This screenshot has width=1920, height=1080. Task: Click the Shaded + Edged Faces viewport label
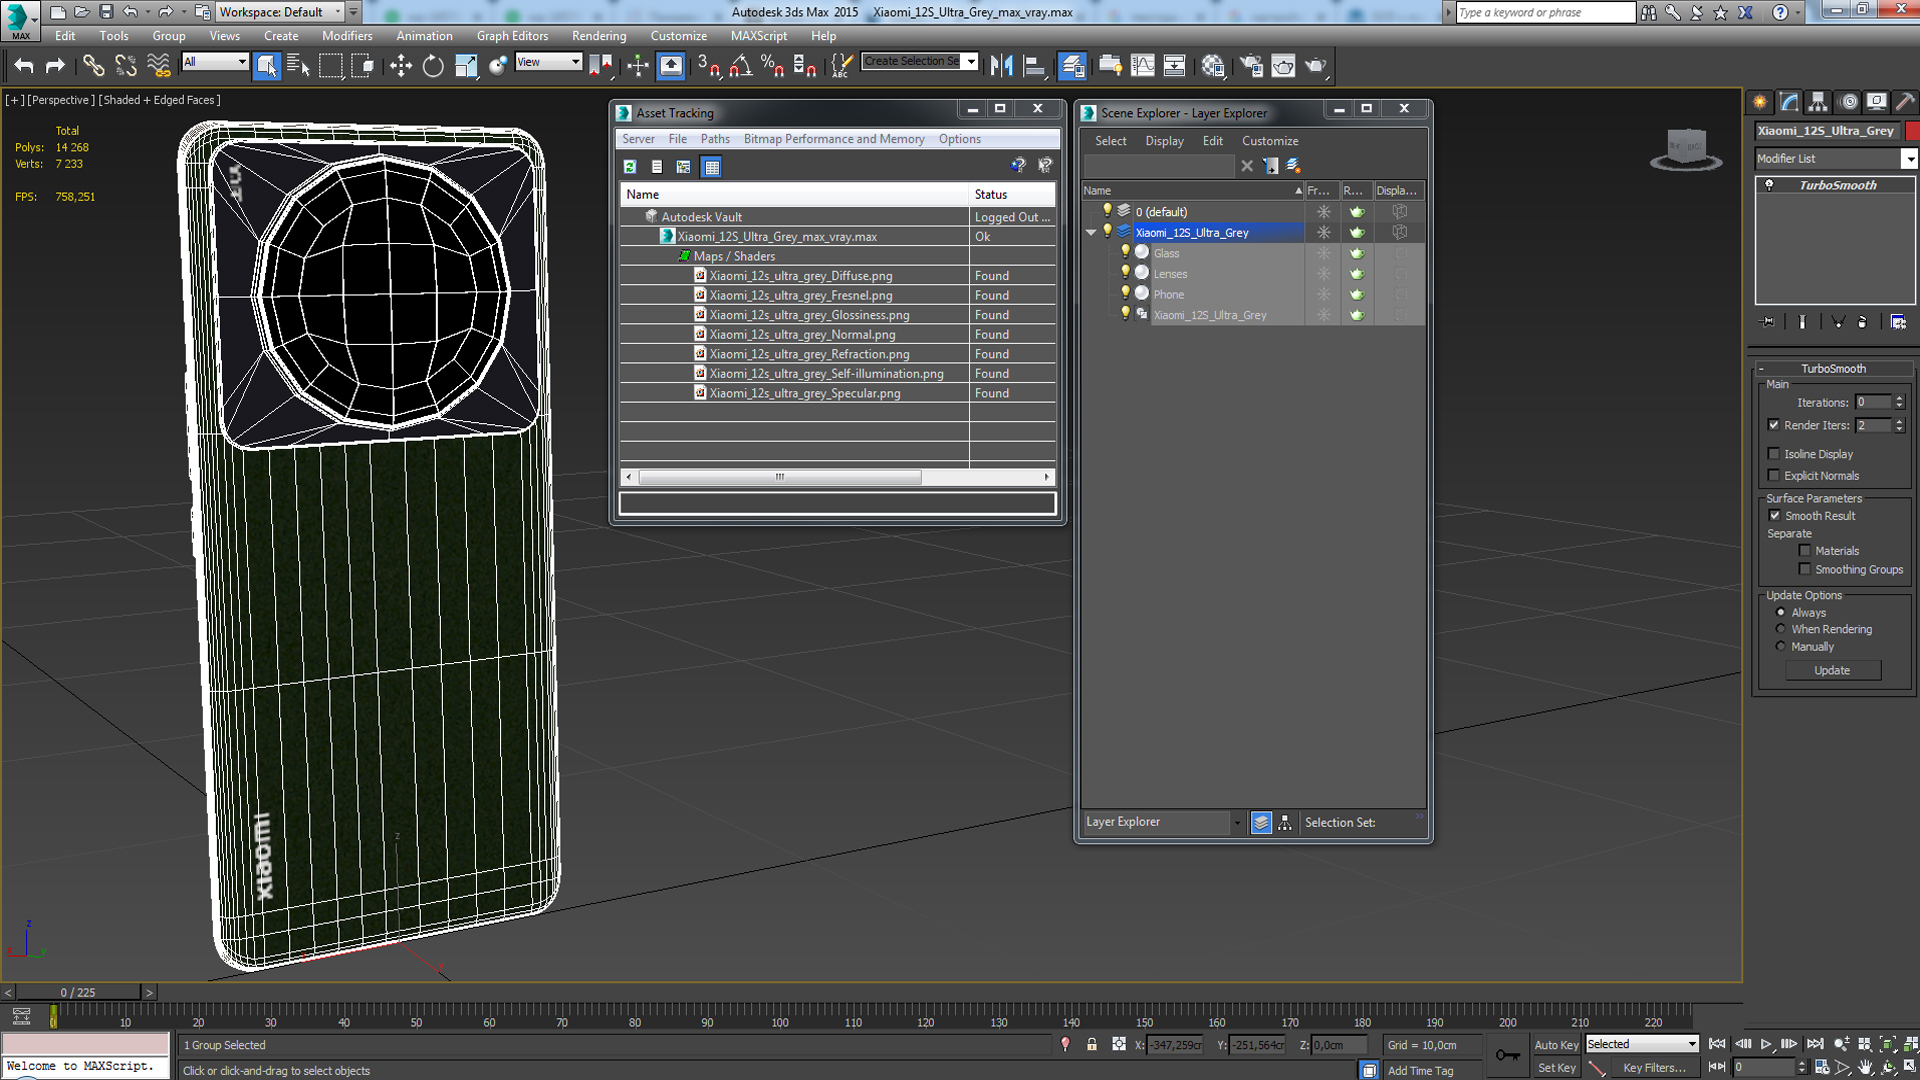[160, 100]
